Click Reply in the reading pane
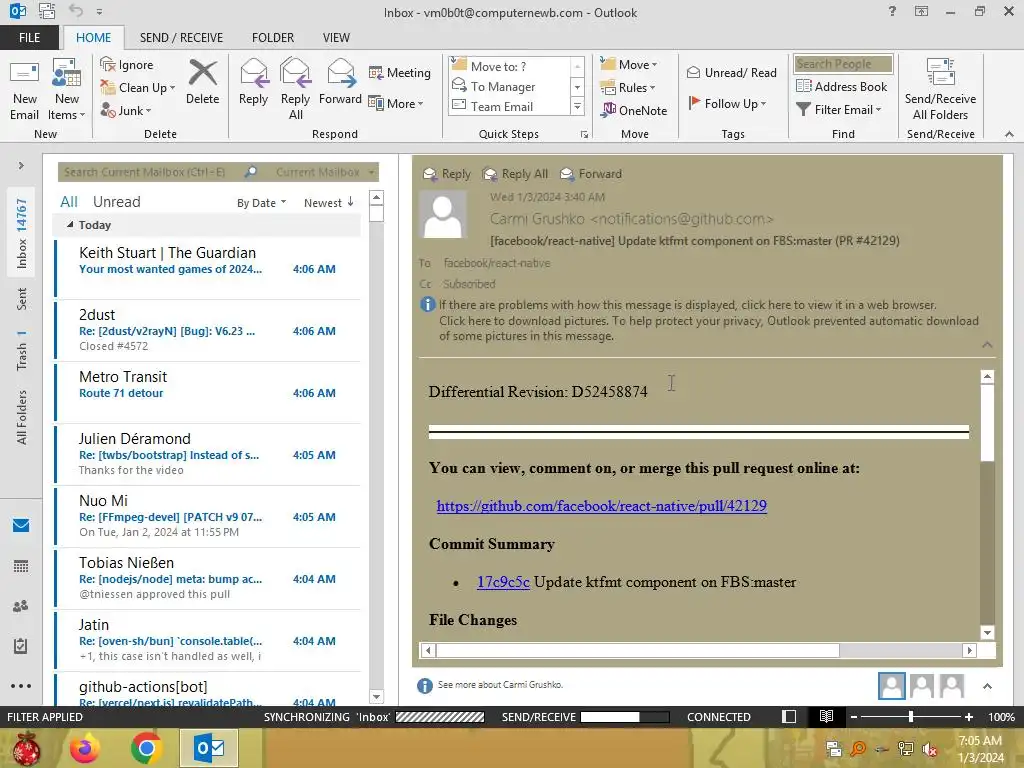Image resolution: width=1024 pixels, height=768 pixels. point(447,174)
